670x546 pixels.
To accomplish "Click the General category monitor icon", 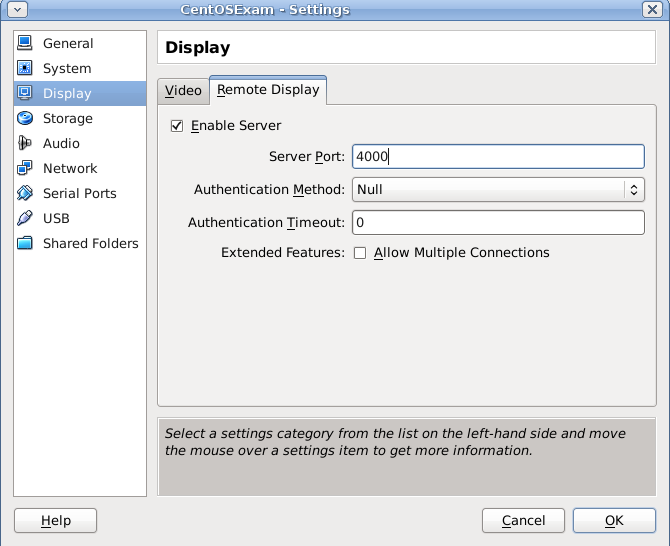I will coord(25,44).
